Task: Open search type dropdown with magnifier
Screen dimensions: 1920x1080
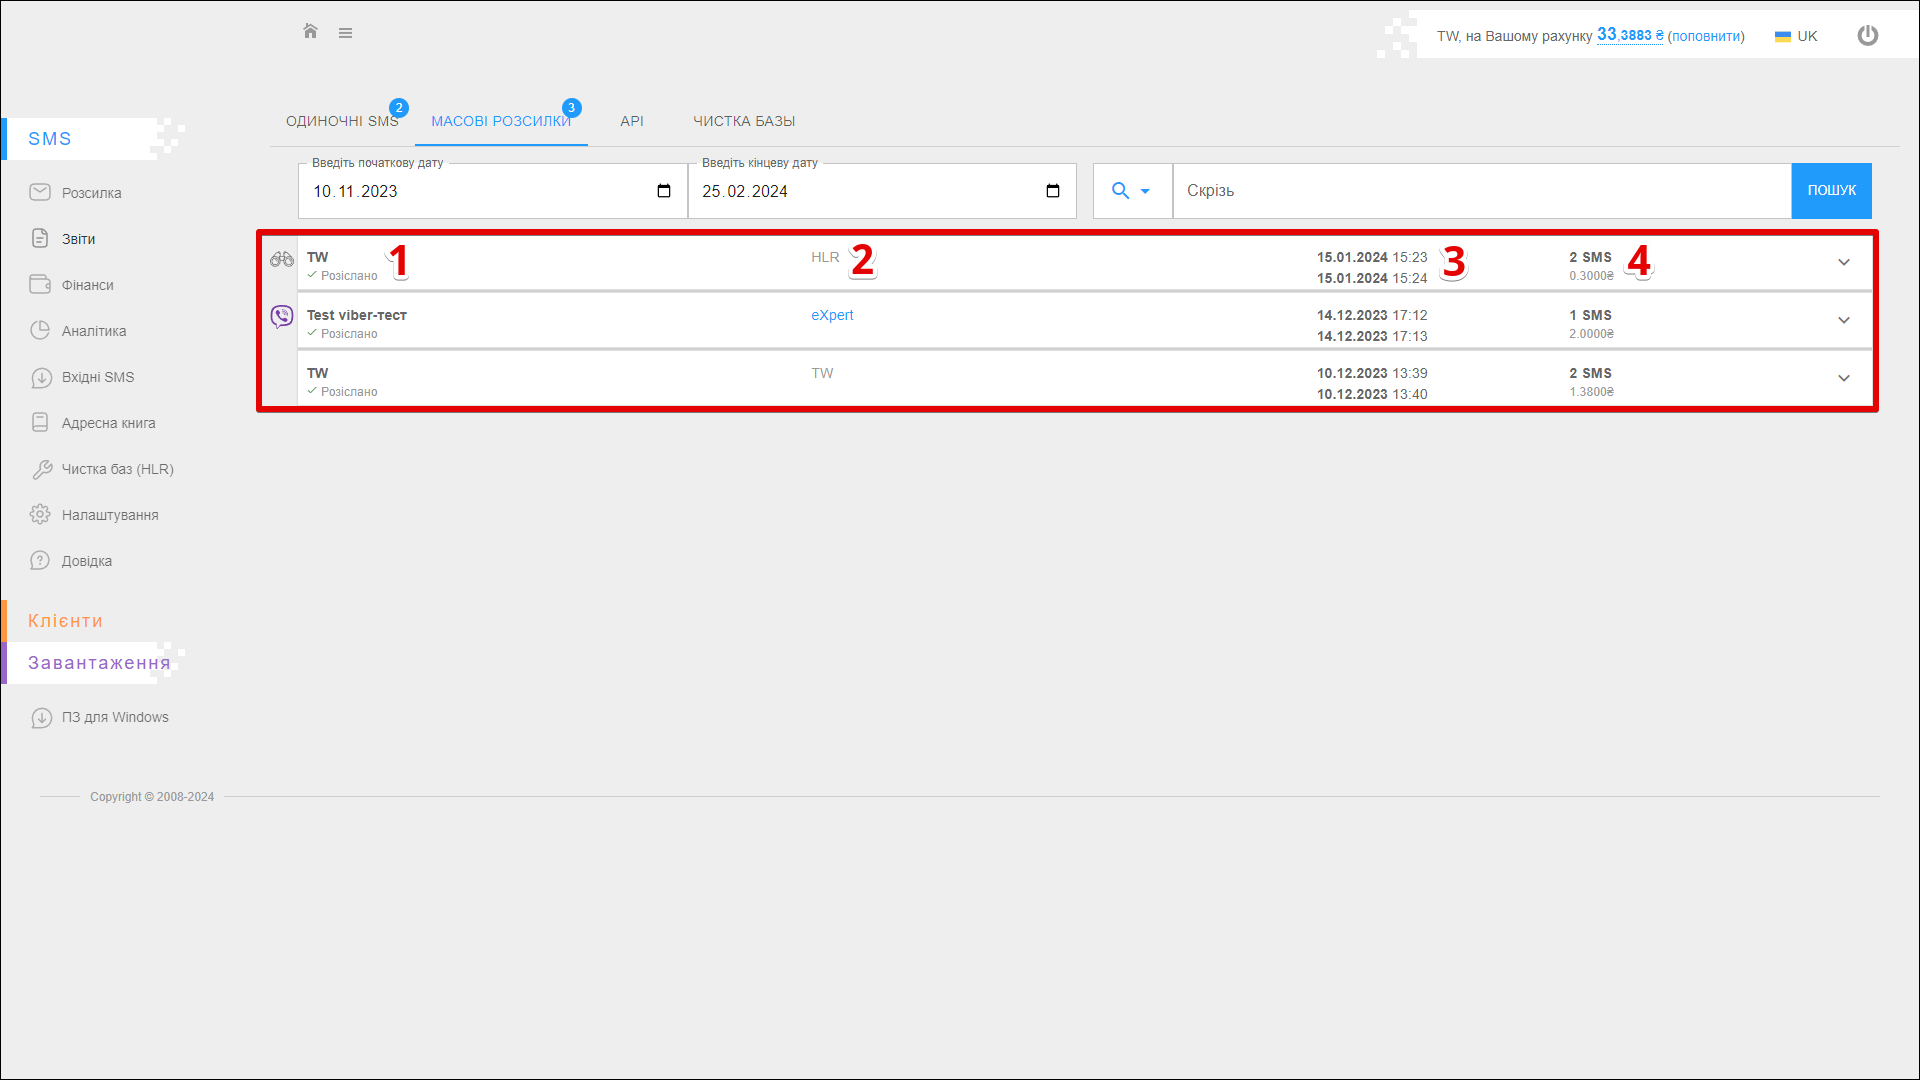Action: click(x=1131, y=191)
